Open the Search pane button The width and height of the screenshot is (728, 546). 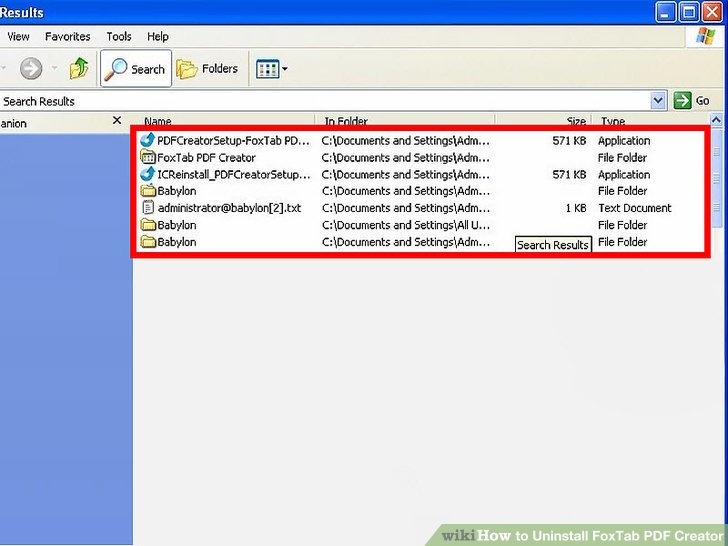point(136,69)
